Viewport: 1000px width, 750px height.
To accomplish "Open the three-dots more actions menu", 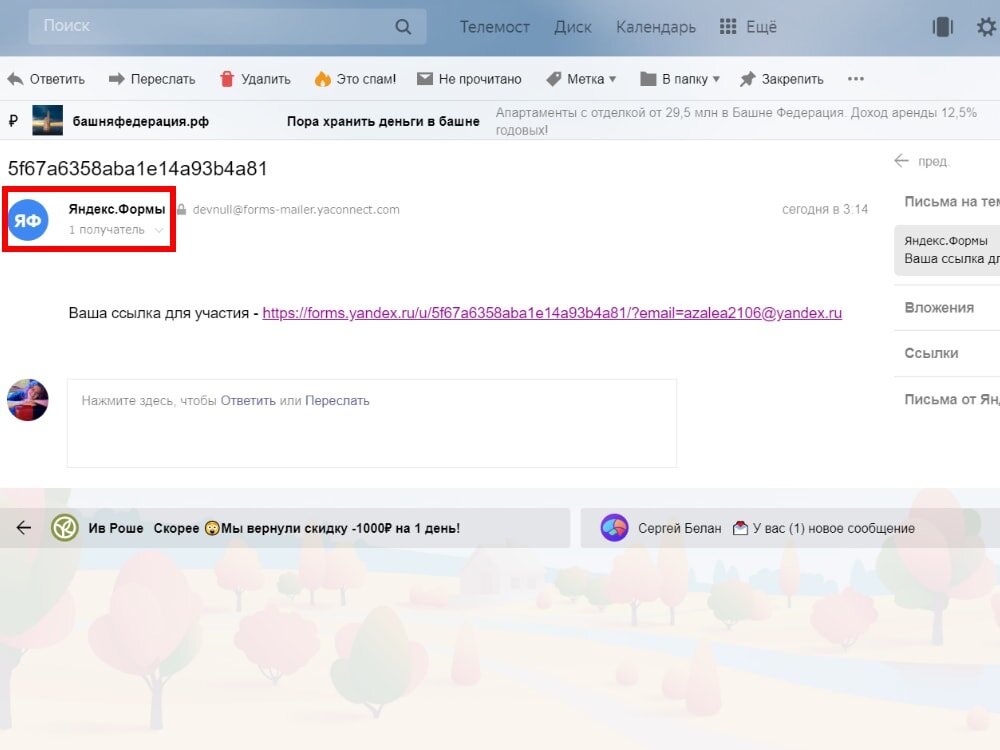I will [x=856, y=79].
